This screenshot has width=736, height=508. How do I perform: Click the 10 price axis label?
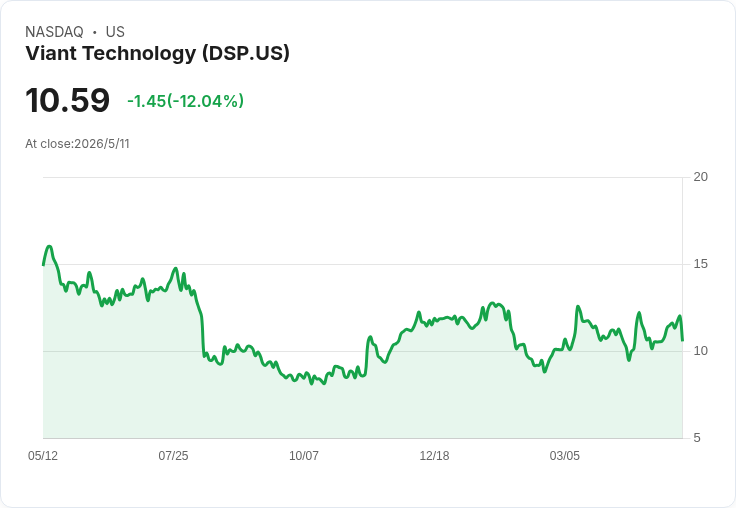coord(700,351)
